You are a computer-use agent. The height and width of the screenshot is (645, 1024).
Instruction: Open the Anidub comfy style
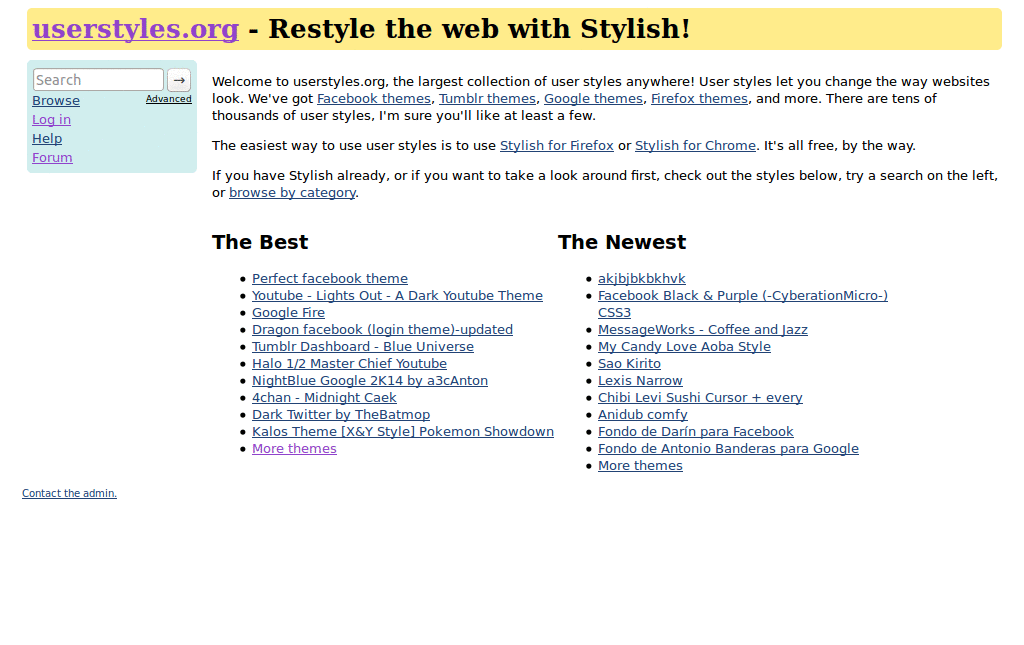point(643,415)
